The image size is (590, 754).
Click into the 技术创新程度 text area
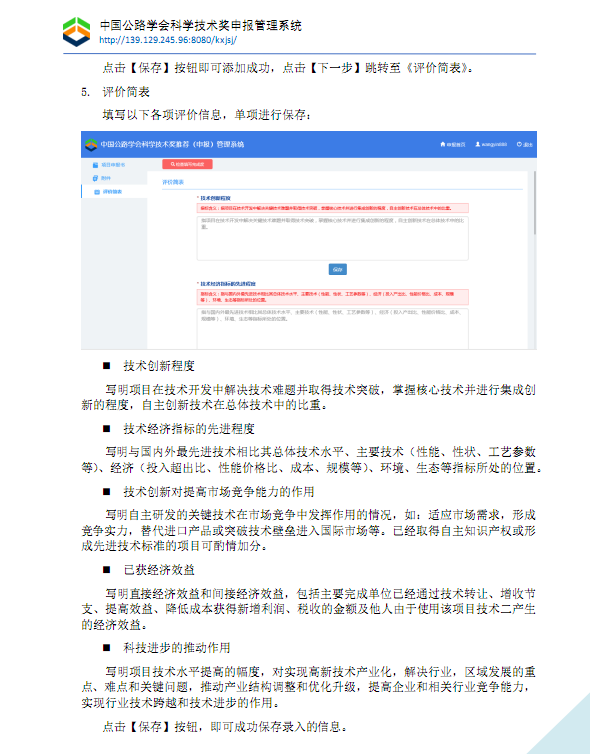[x=332, y=239]
